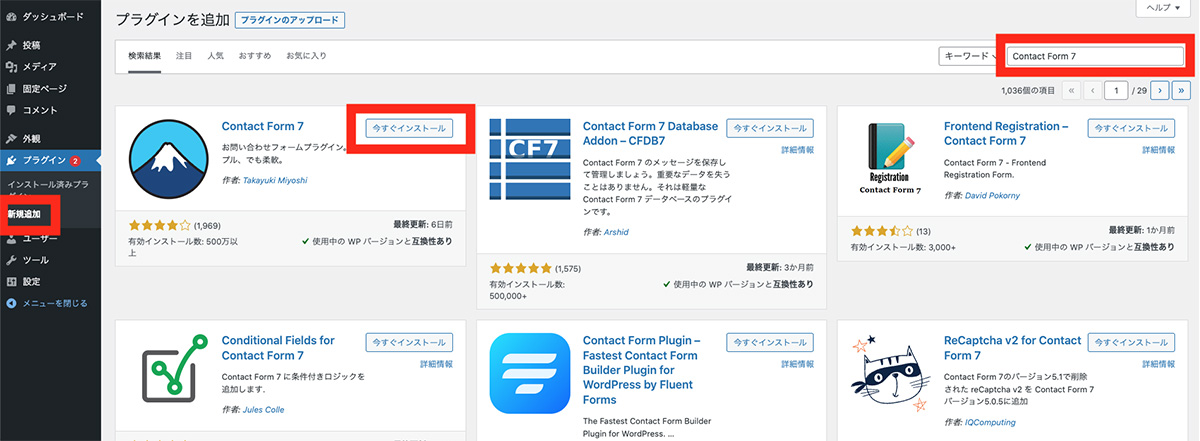Switch to the 検索結果 tab
The height and width of the screenshot is (441, 1200).
145,55
